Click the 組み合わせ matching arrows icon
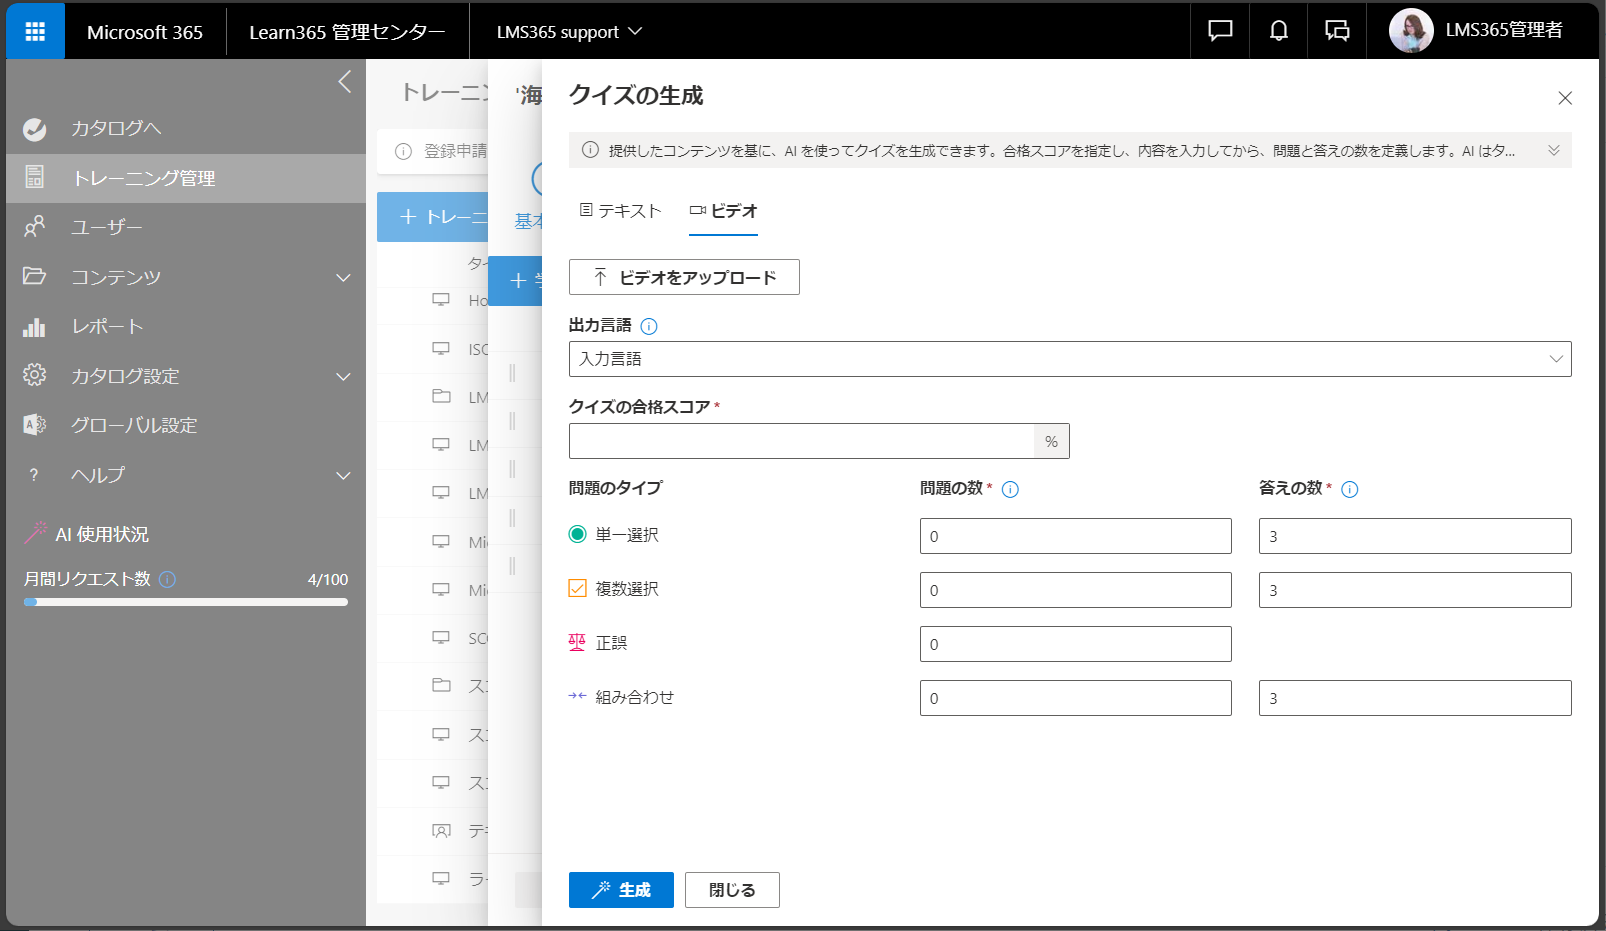The height and width of the screenshot is (931, 1606). pyautogui.click(x=577, y=696)
